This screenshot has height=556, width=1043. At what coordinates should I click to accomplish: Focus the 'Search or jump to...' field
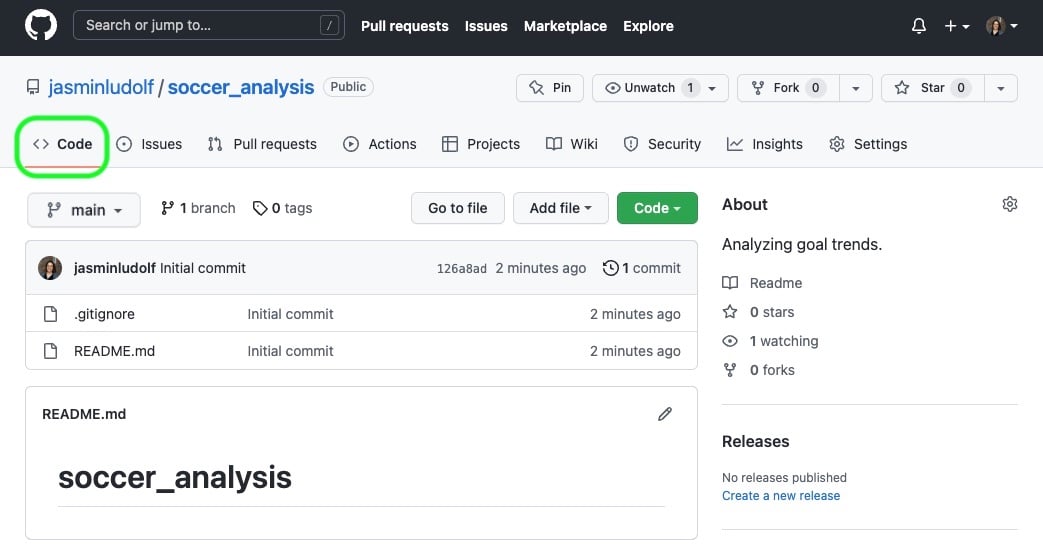(208, 25)
